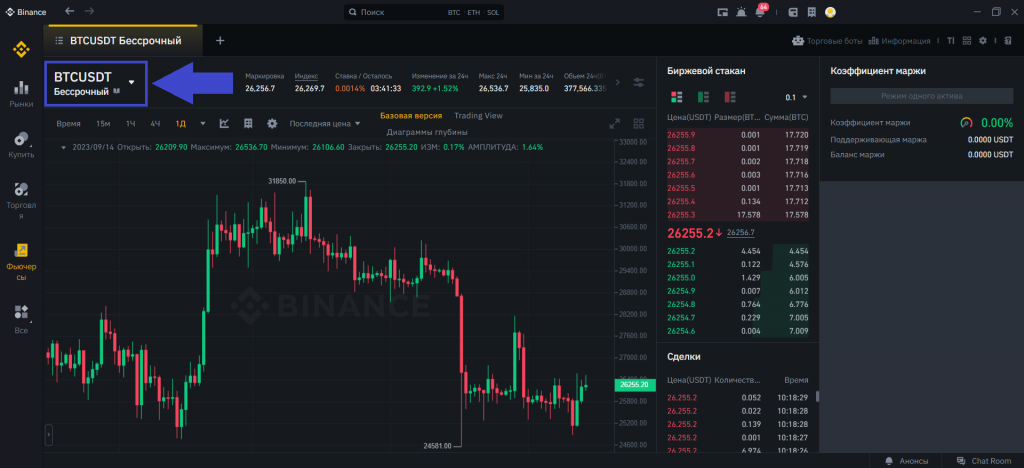Select the 15м timeframe
The height and width of the screenshot is (468, 1024).
coord(103,123)
